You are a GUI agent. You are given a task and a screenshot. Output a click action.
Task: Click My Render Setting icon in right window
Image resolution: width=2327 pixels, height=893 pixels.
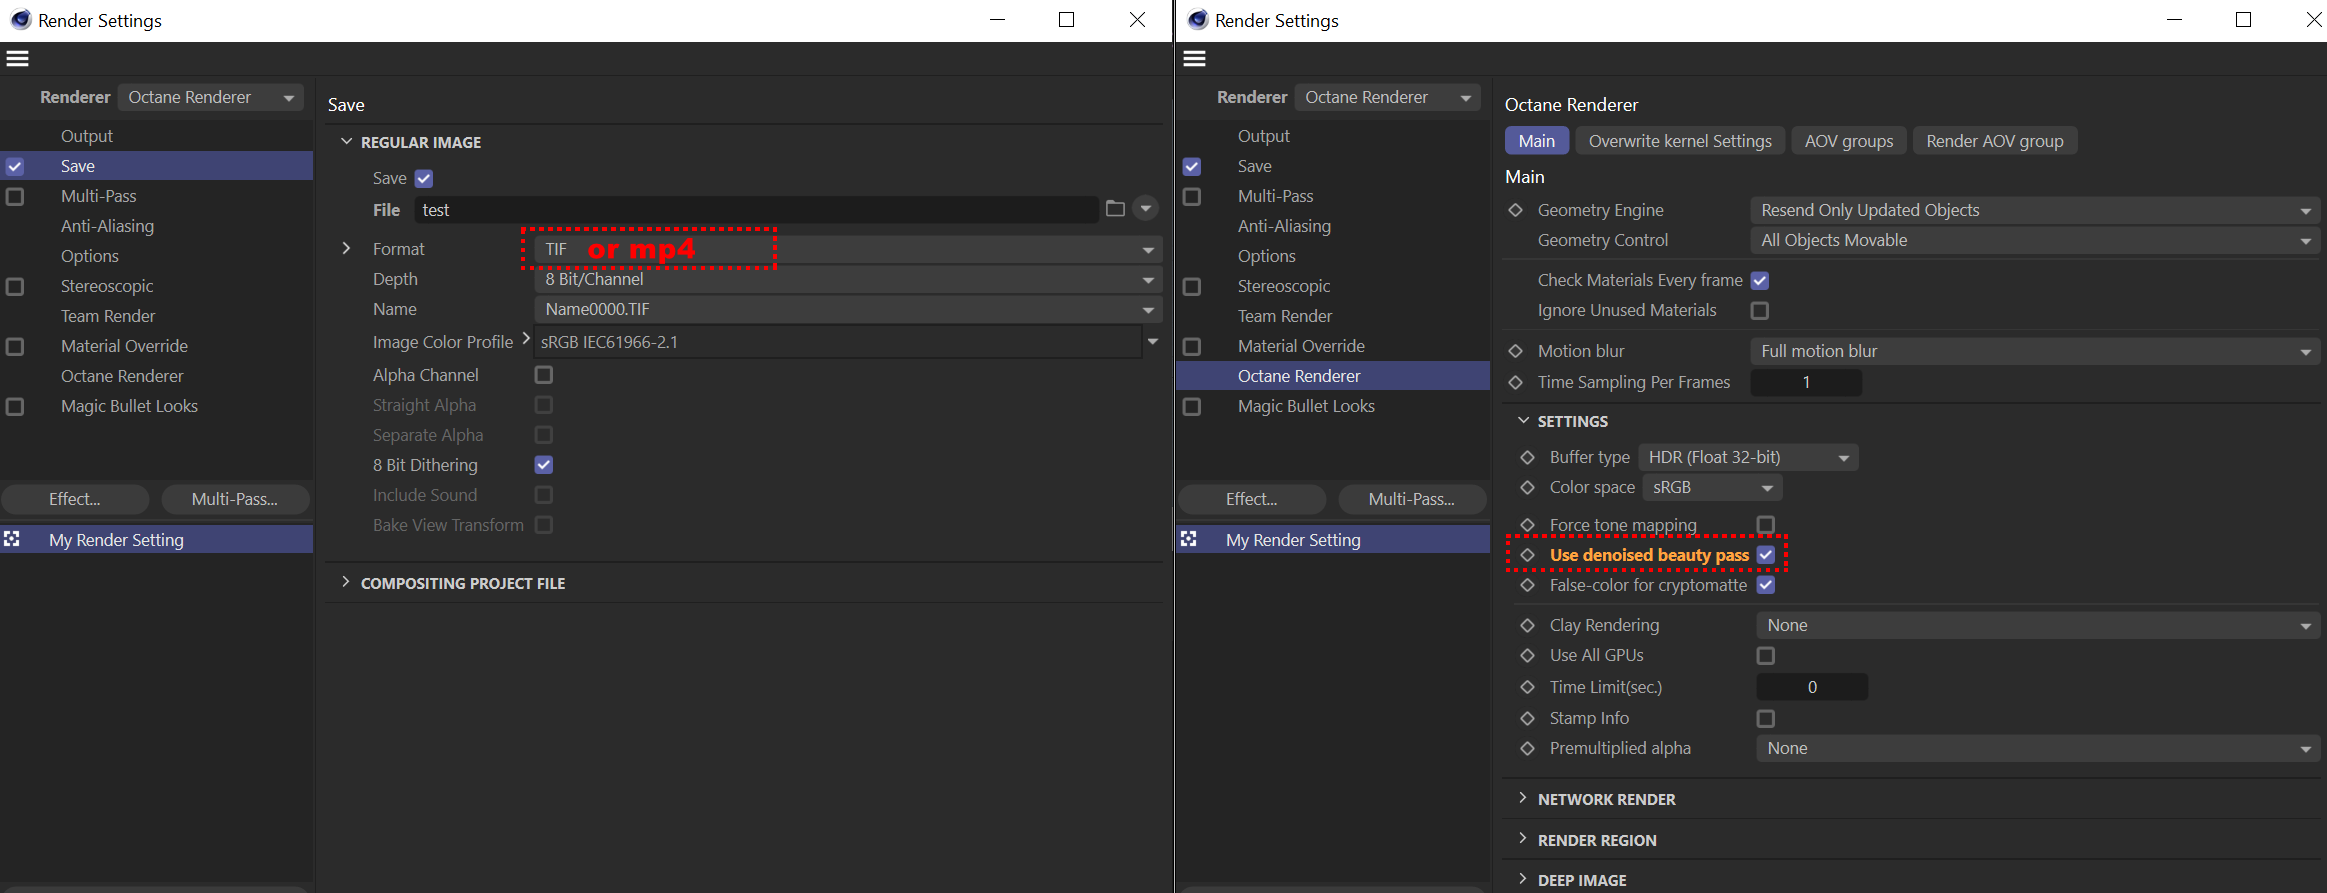tap(1189, 539)
